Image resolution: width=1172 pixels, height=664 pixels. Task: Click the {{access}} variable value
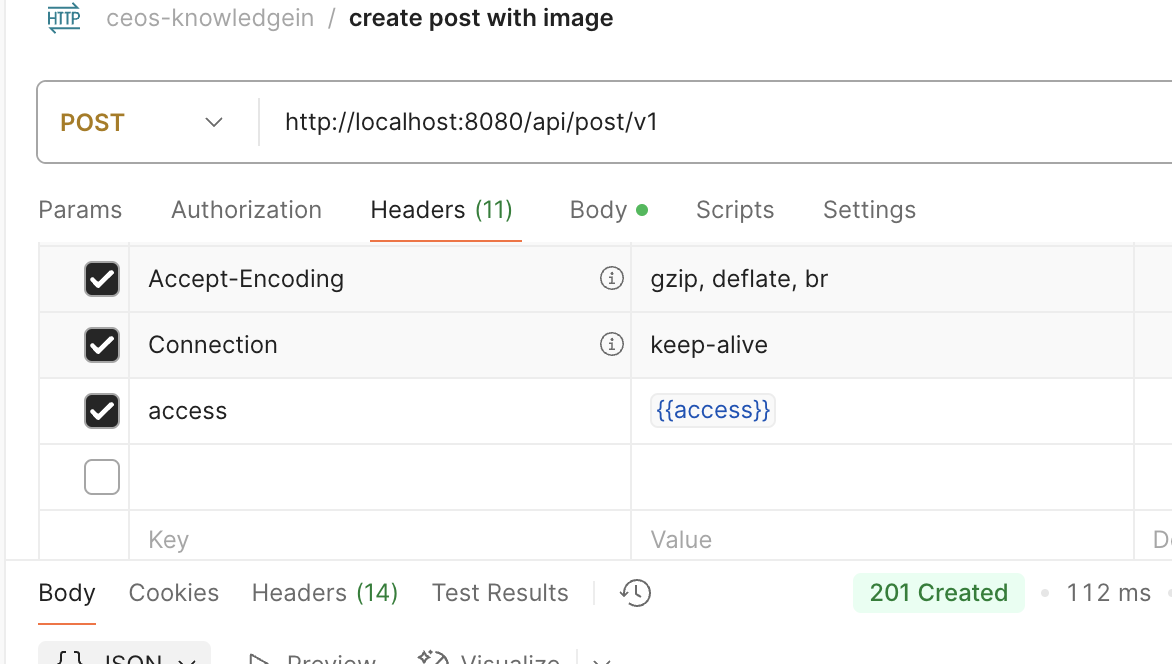coord(713,411)
